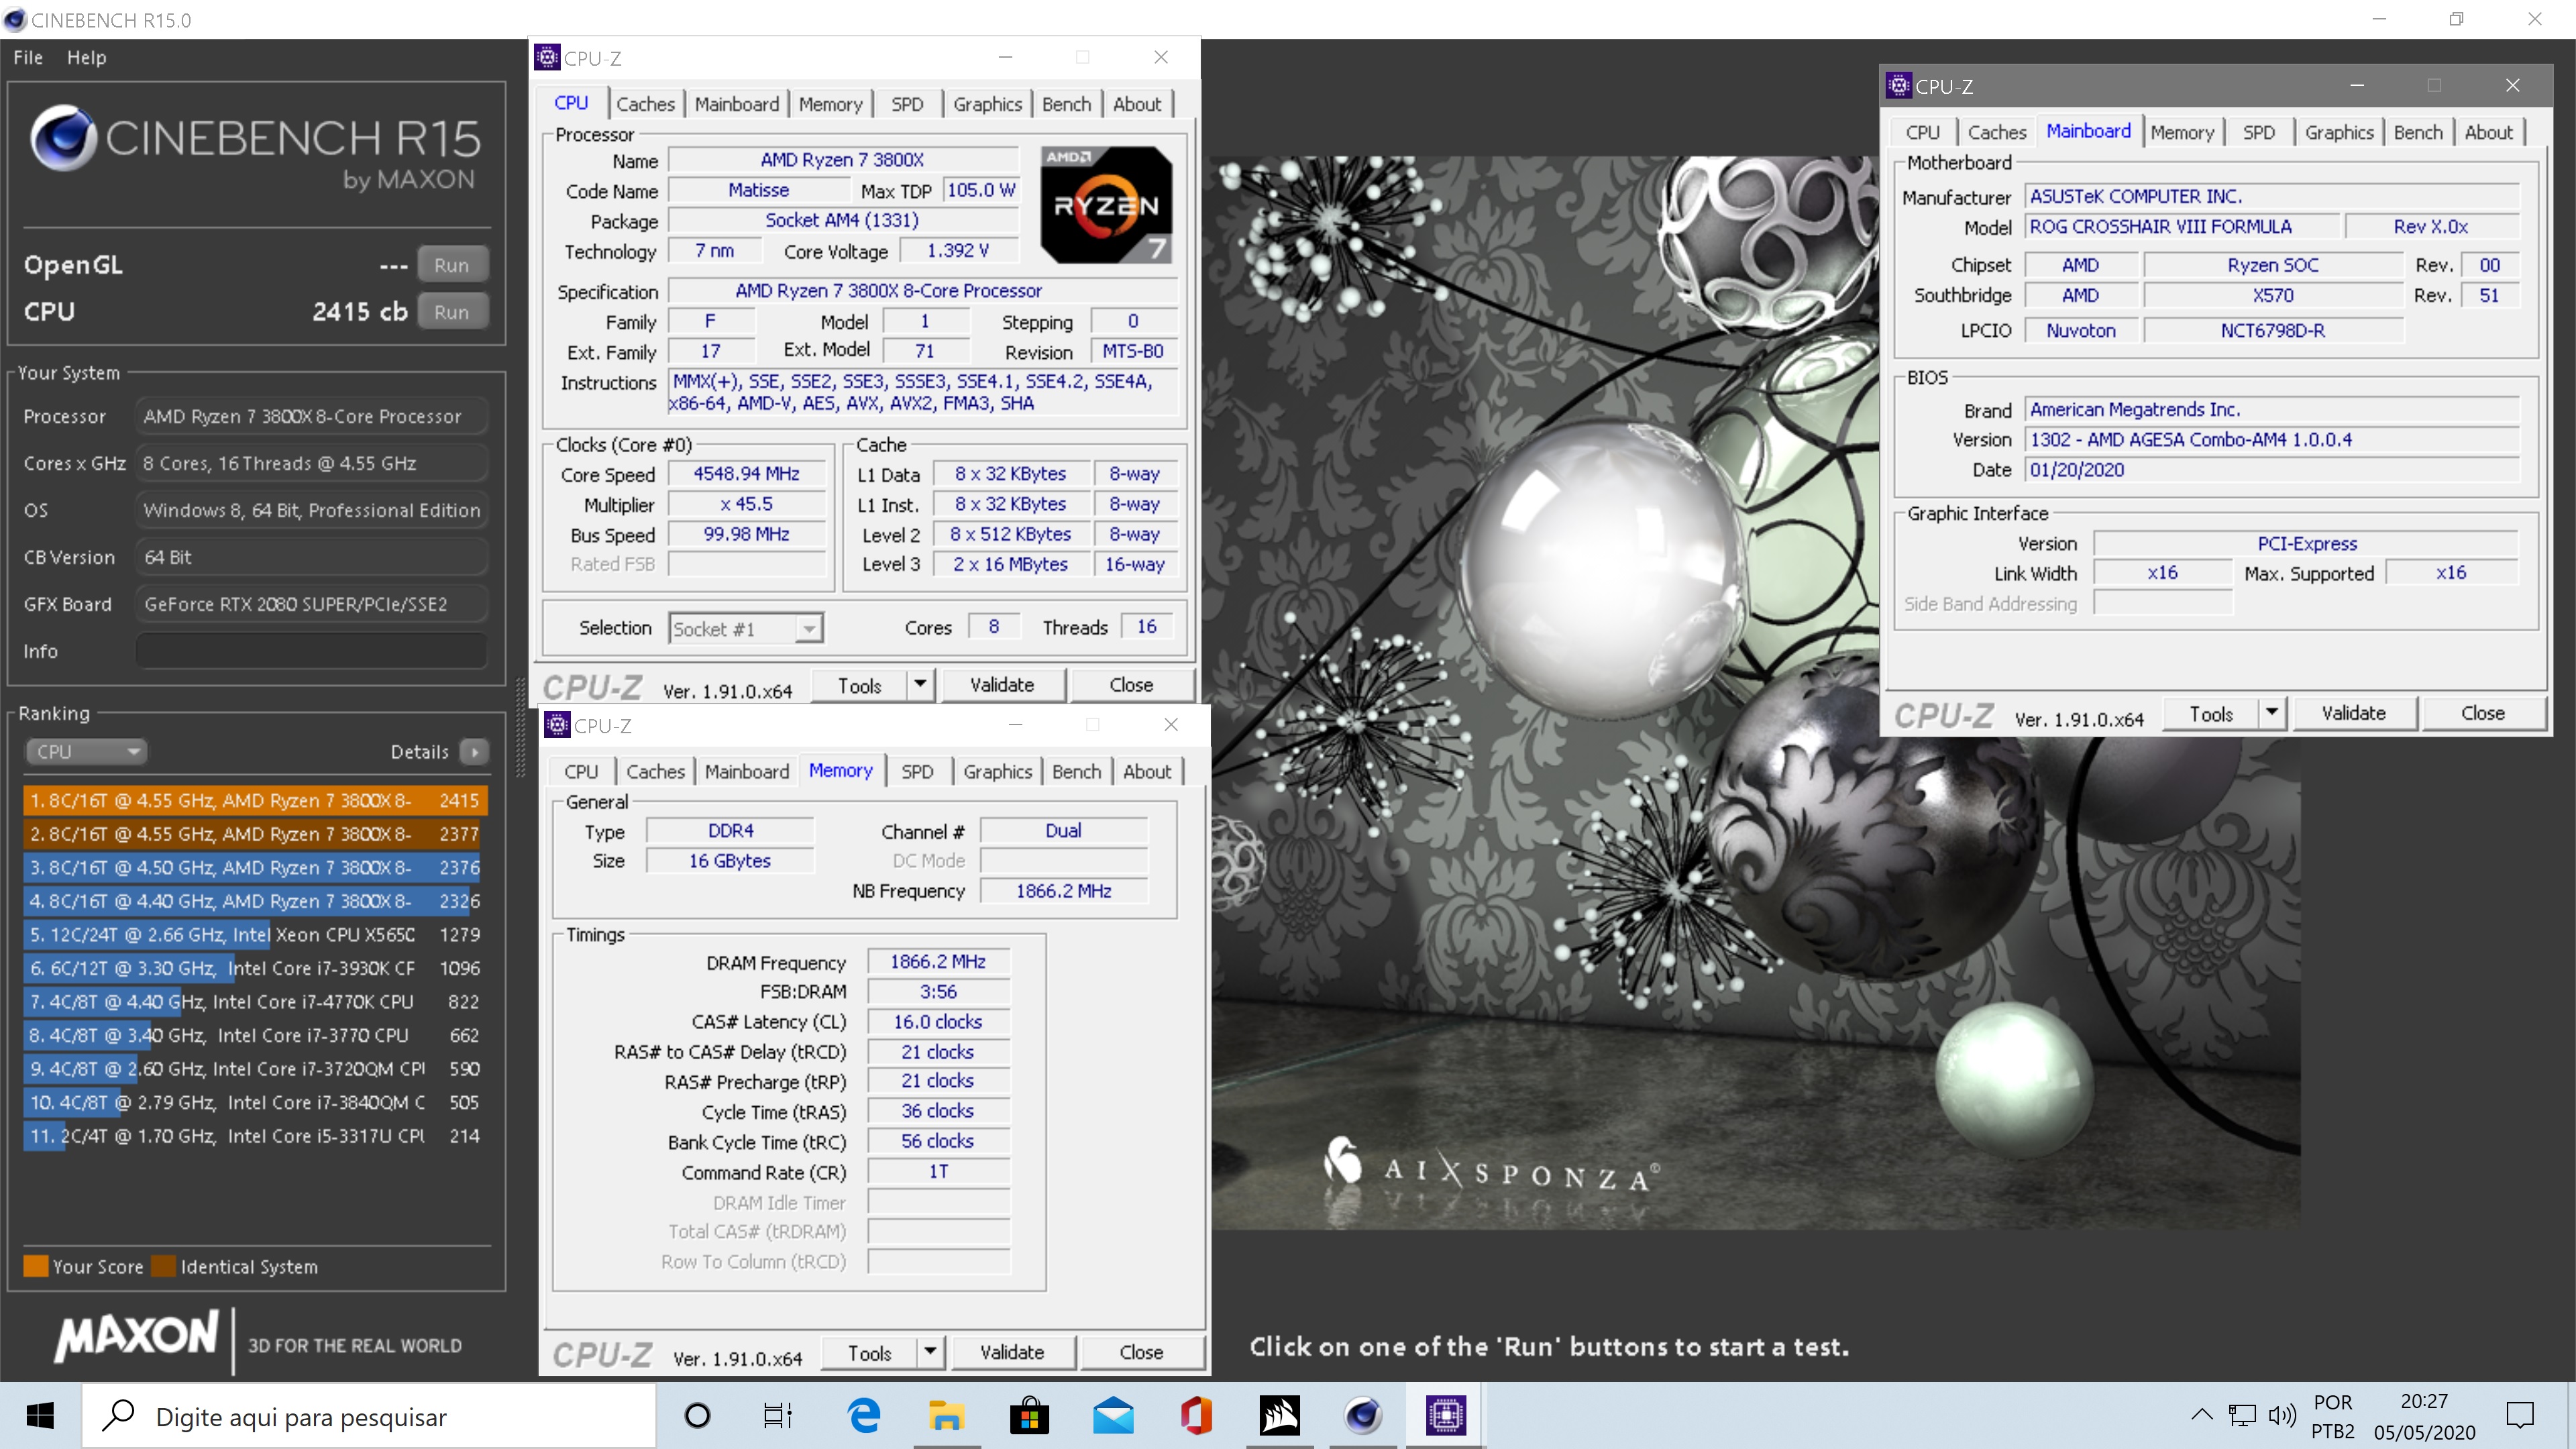Run the CPU benchmark
This screenshot has height=1449, width=2576.
tap(452, 312)
